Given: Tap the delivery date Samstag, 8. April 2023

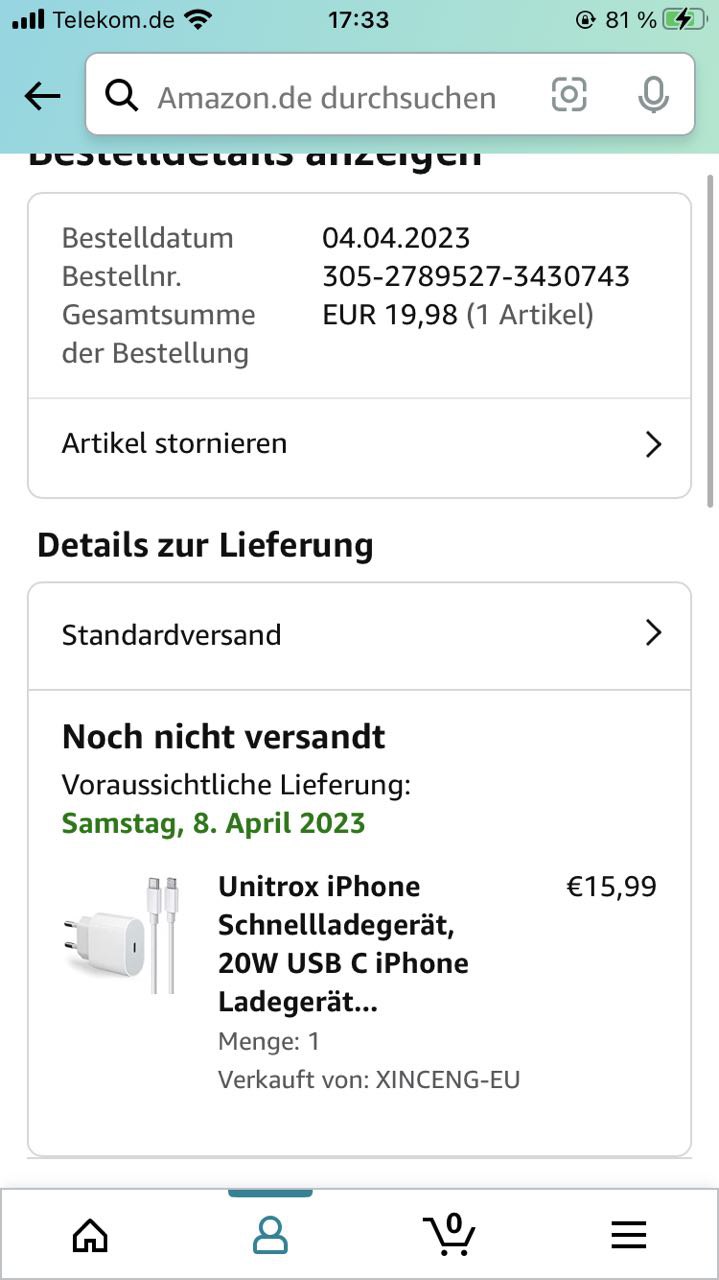Looking at the screenshot, I should click(213, 824).
